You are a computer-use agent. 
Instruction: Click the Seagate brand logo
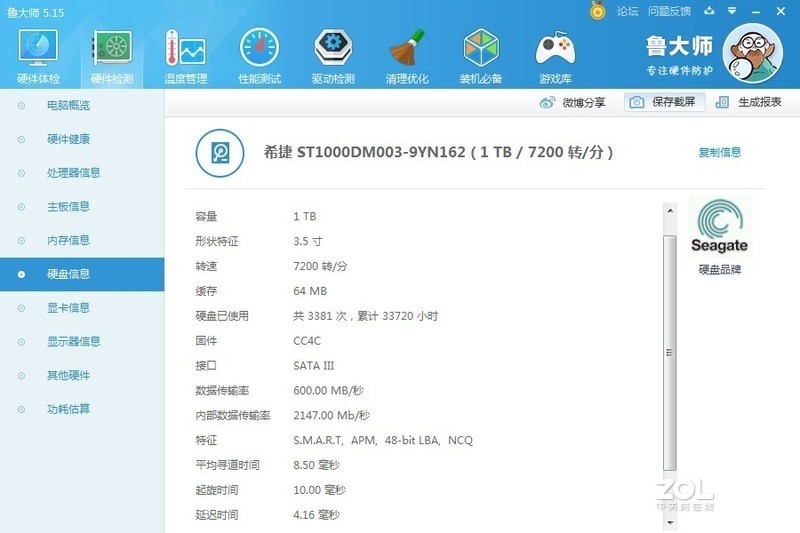(x=719, y=225)
